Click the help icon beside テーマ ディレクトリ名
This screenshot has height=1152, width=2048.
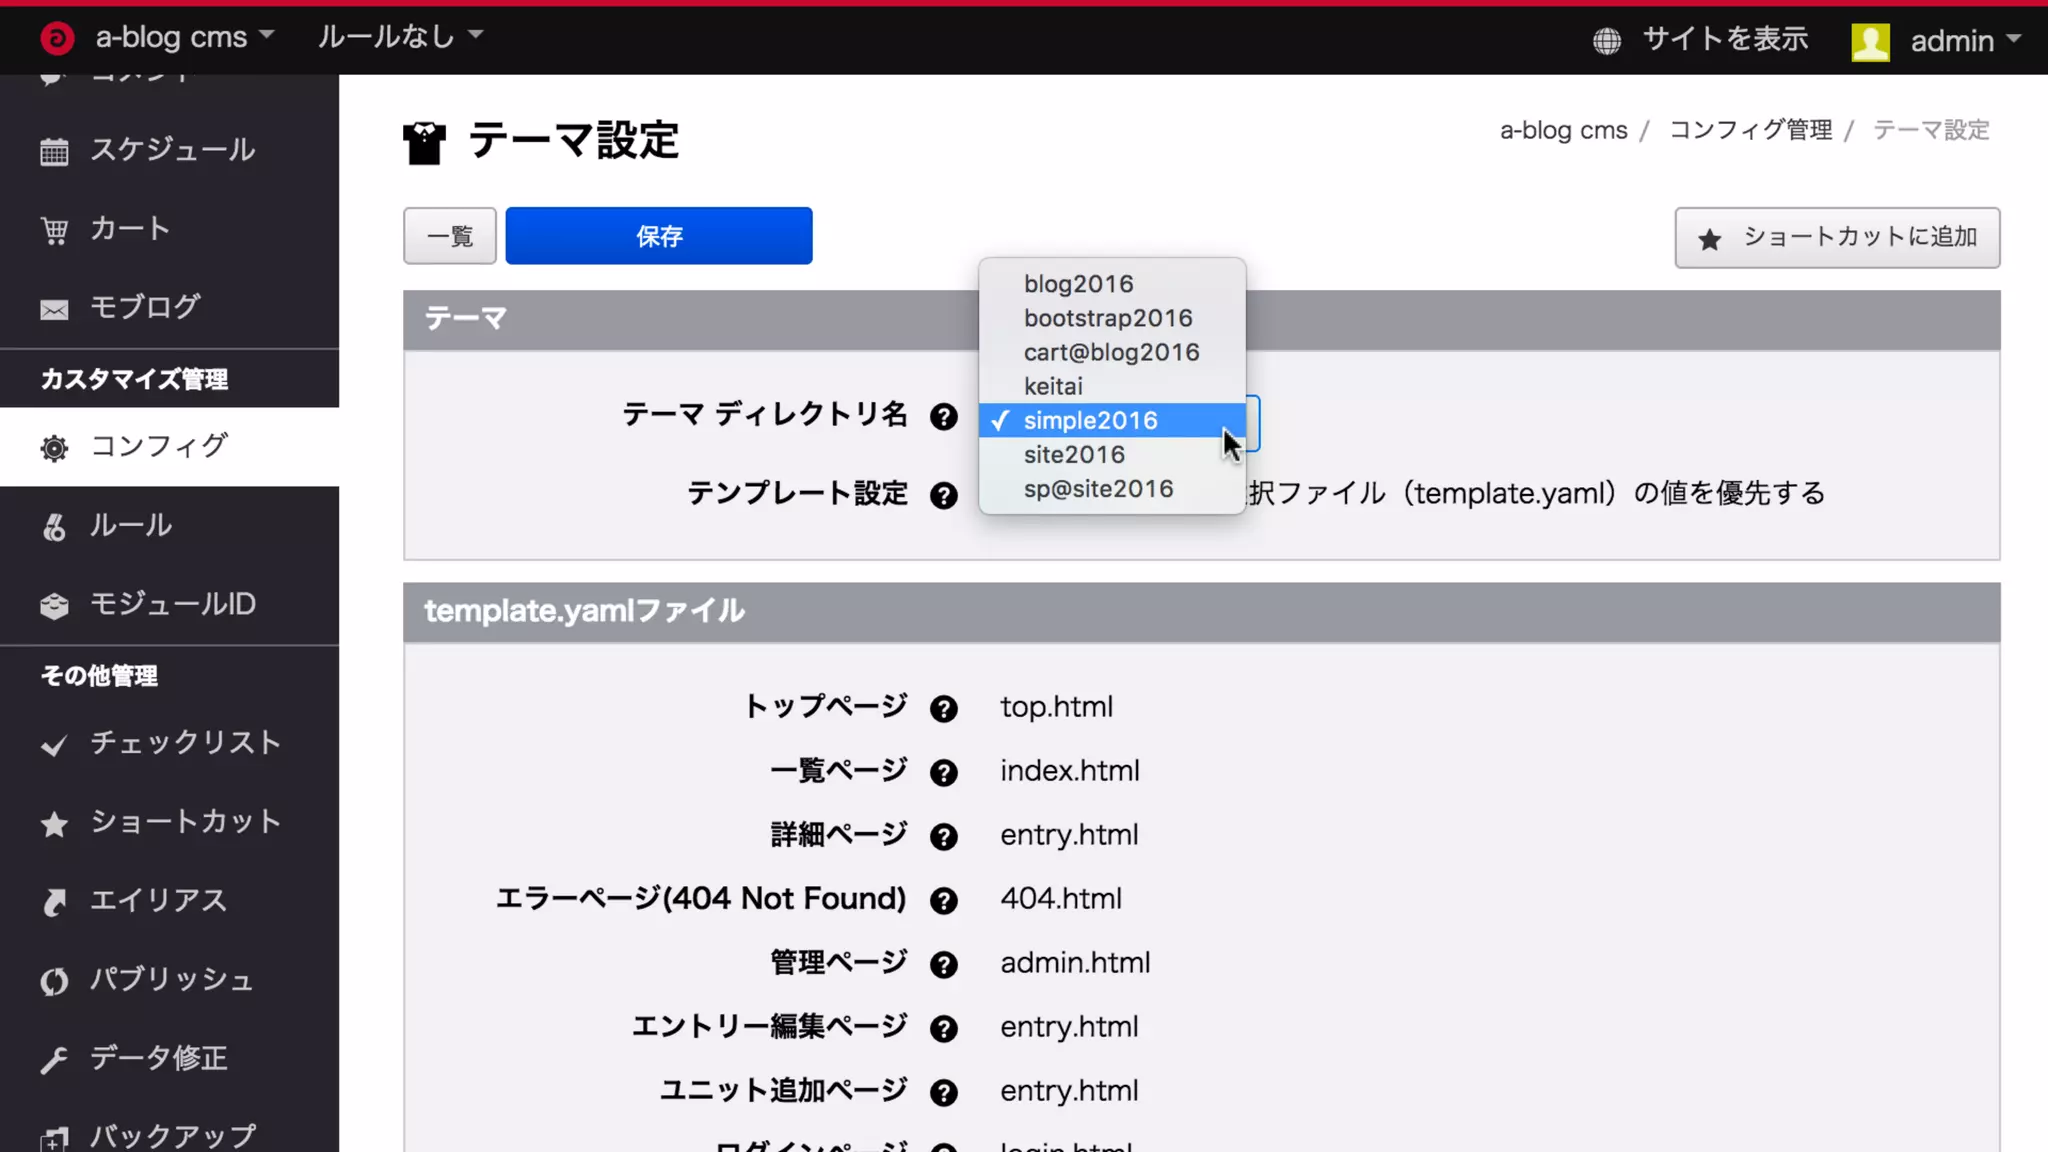(943, 417)
